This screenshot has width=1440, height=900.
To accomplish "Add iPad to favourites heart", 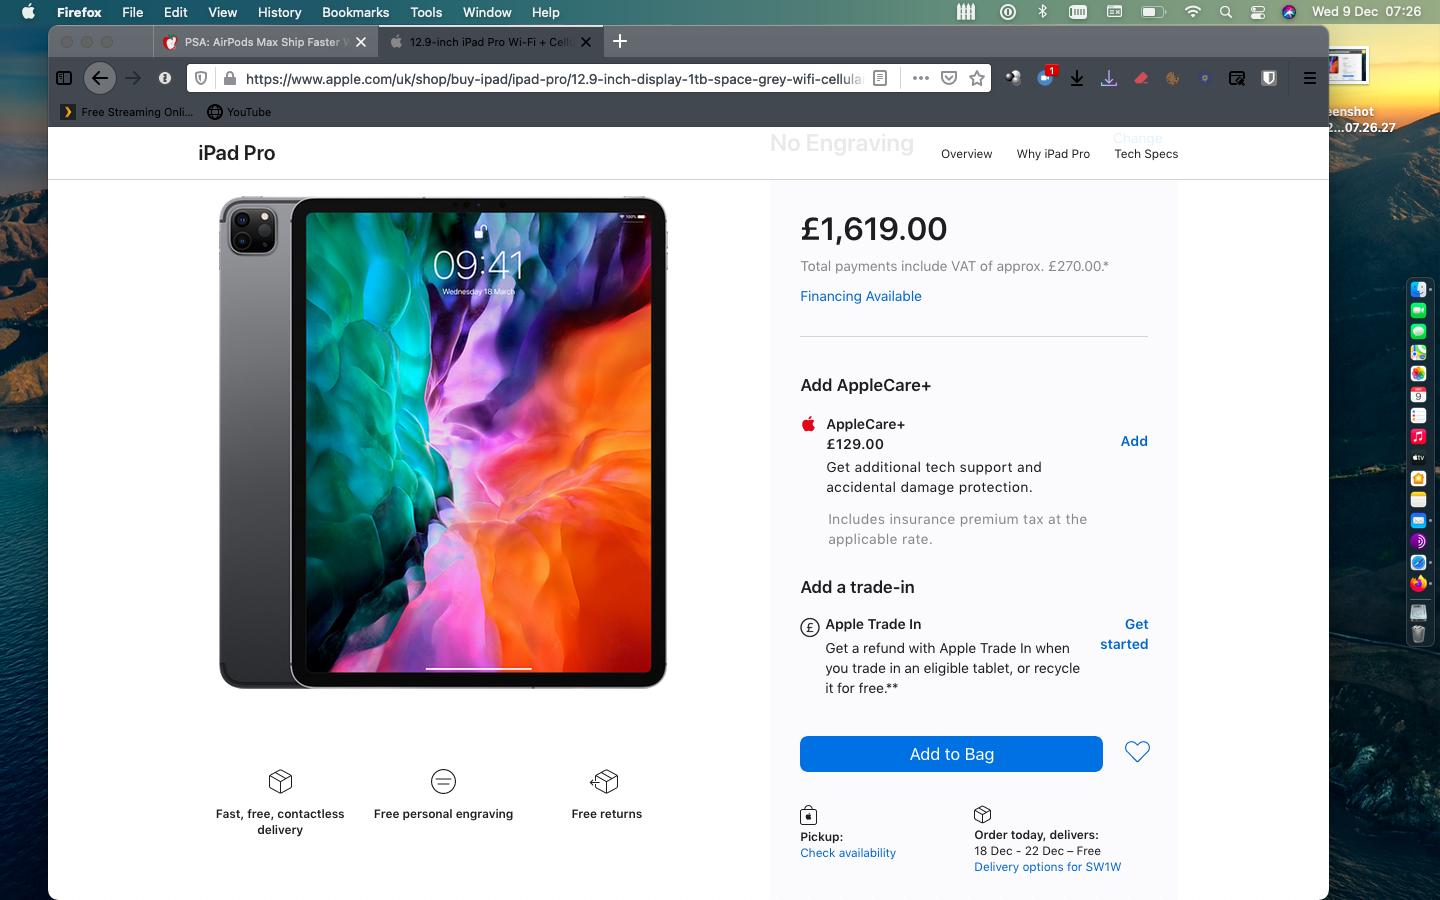I will 1137,752.
